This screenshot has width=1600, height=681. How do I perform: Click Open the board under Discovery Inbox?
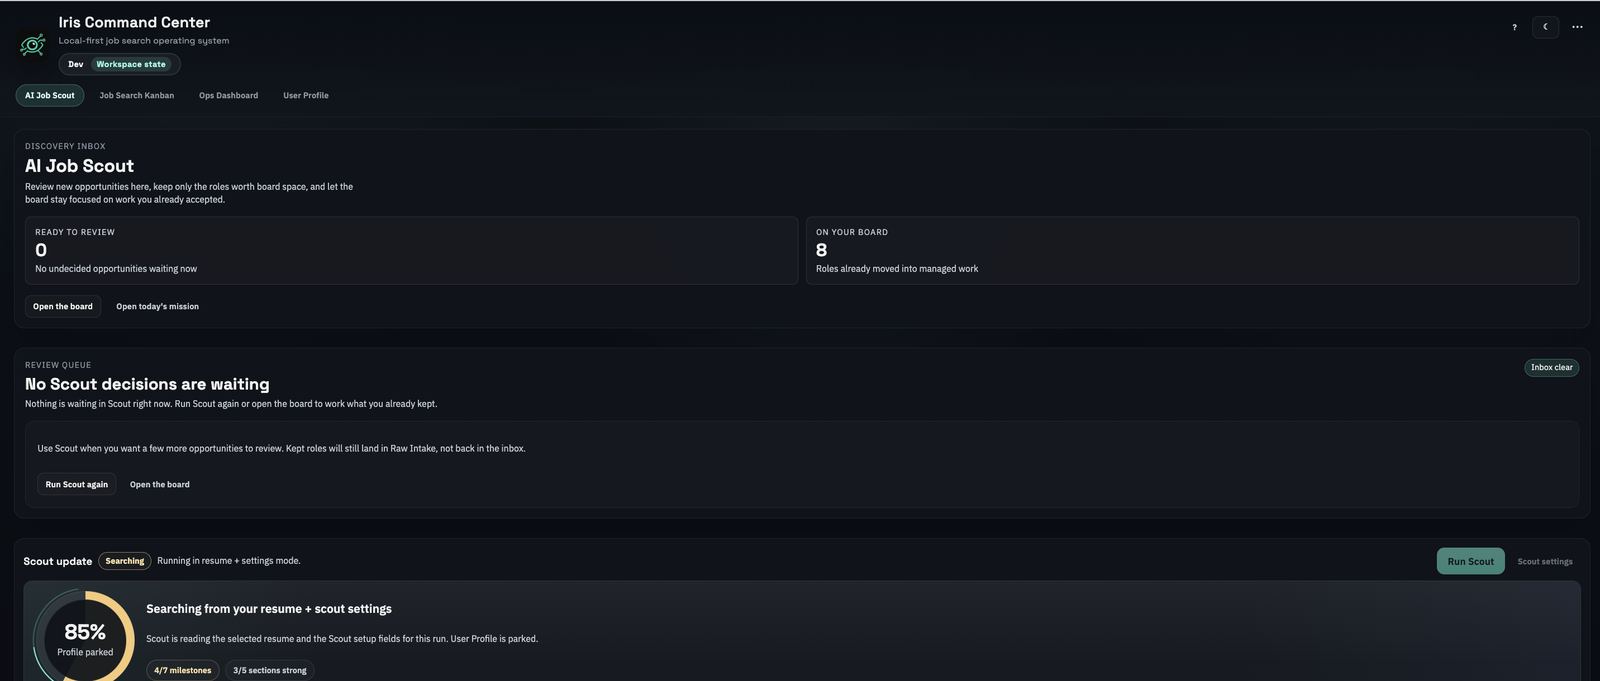click(62, 306)
